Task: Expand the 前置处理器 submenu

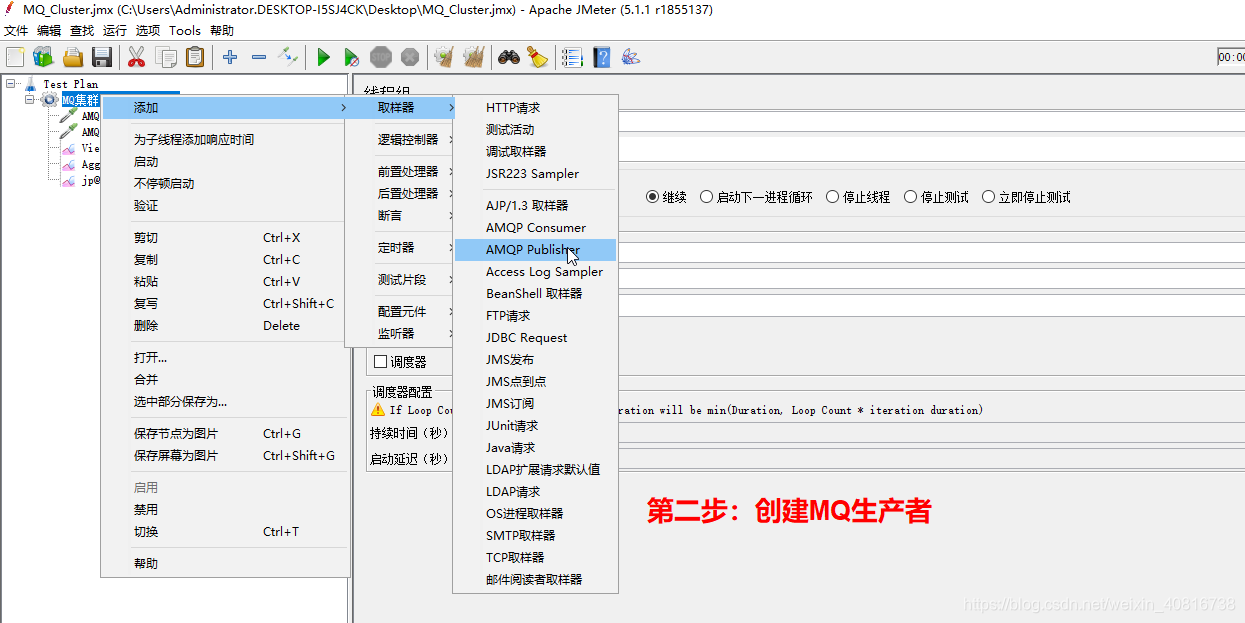Action: pos(399,171)
